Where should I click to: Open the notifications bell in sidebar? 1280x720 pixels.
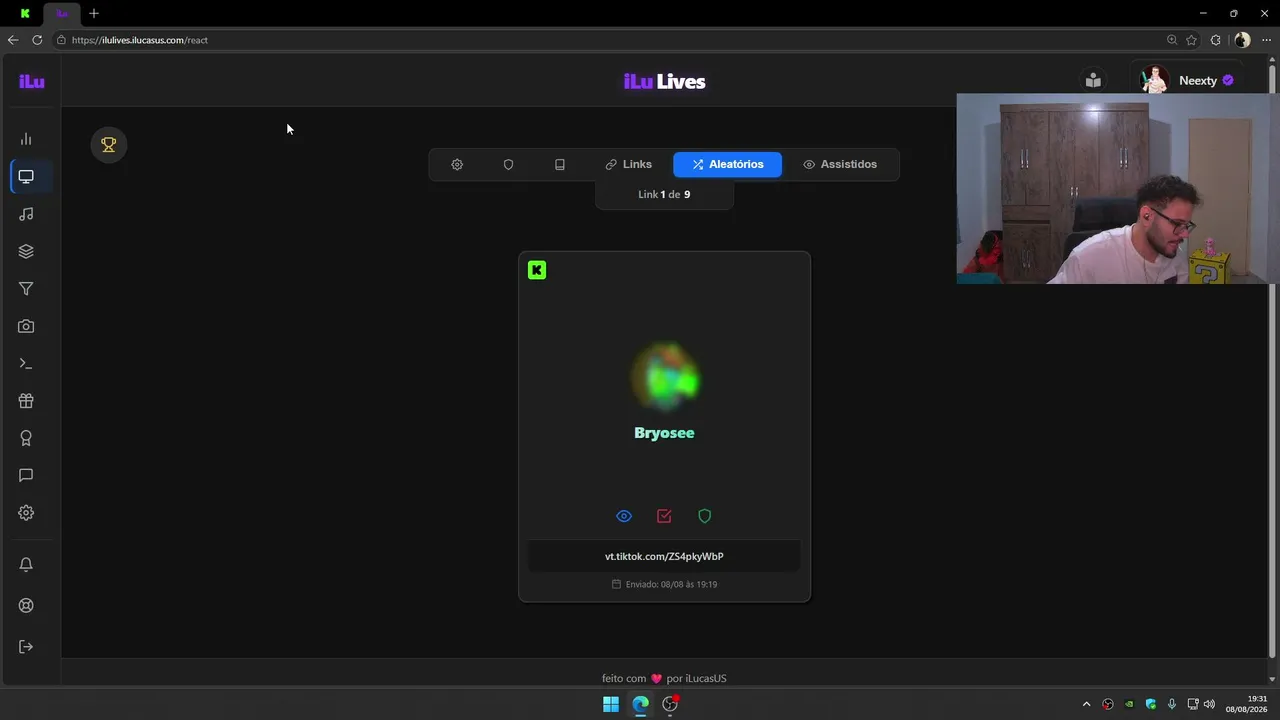click(26, 565)
